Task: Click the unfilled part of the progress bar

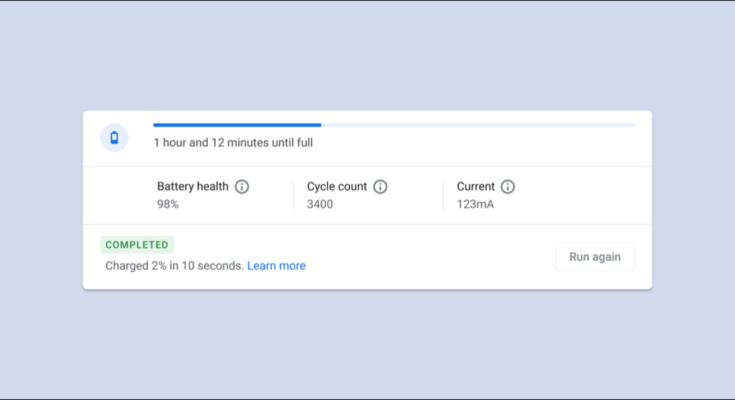Action: 478,125
